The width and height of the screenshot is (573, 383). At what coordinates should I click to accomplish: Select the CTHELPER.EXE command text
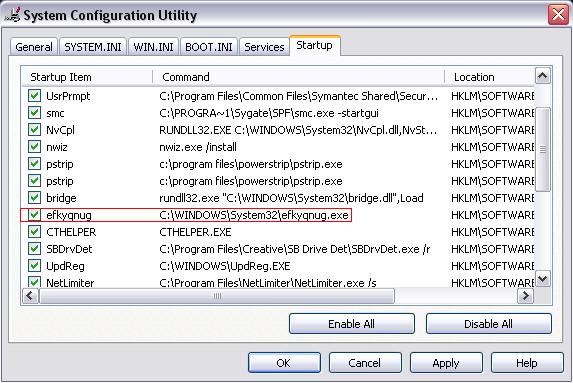point(195,232)
